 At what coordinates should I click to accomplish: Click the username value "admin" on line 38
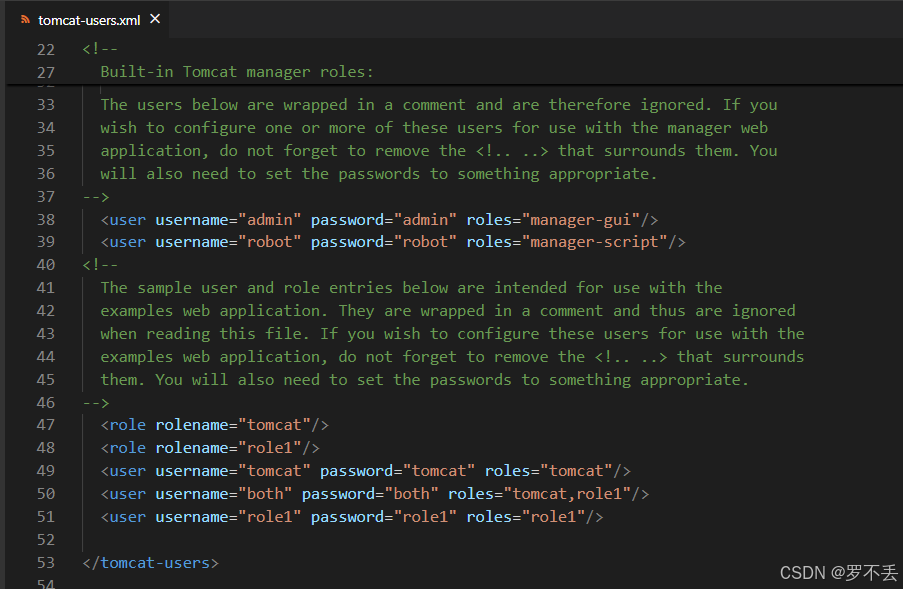click(270, 220)
